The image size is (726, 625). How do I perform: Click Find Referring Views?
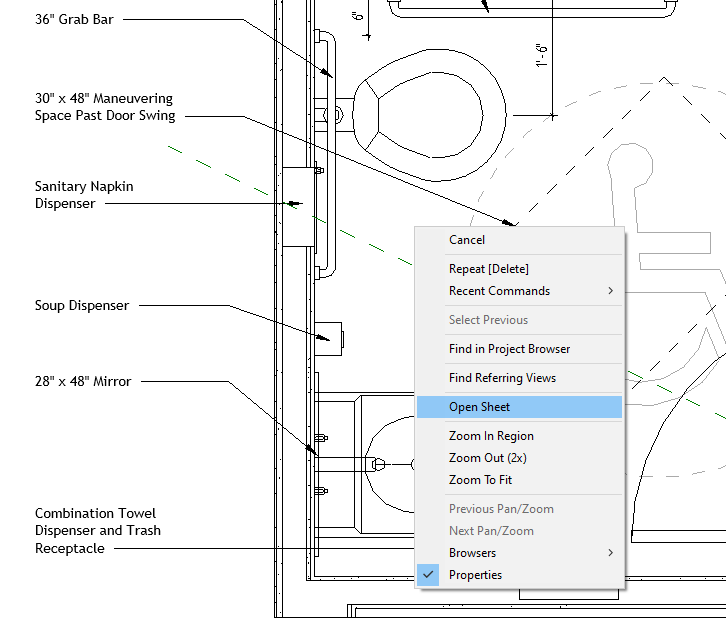502,378
